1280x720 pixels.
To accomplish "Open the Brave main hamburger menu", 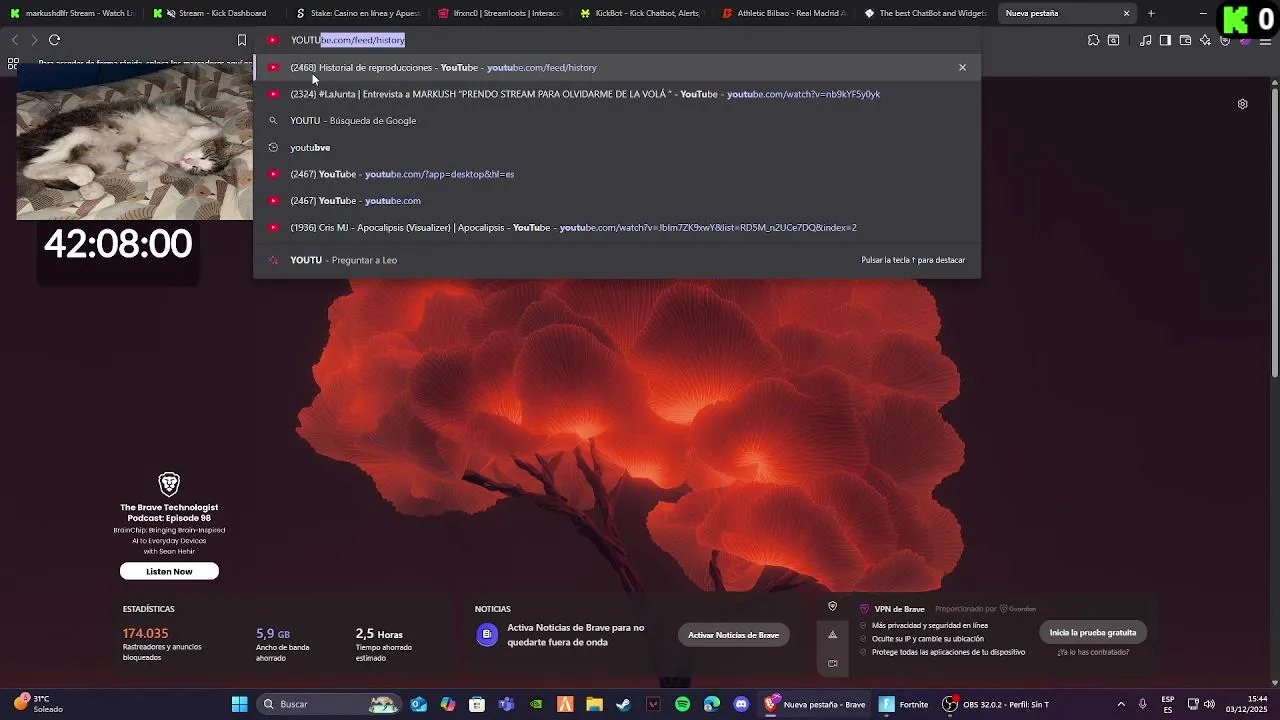I will tap(1266, 40).
